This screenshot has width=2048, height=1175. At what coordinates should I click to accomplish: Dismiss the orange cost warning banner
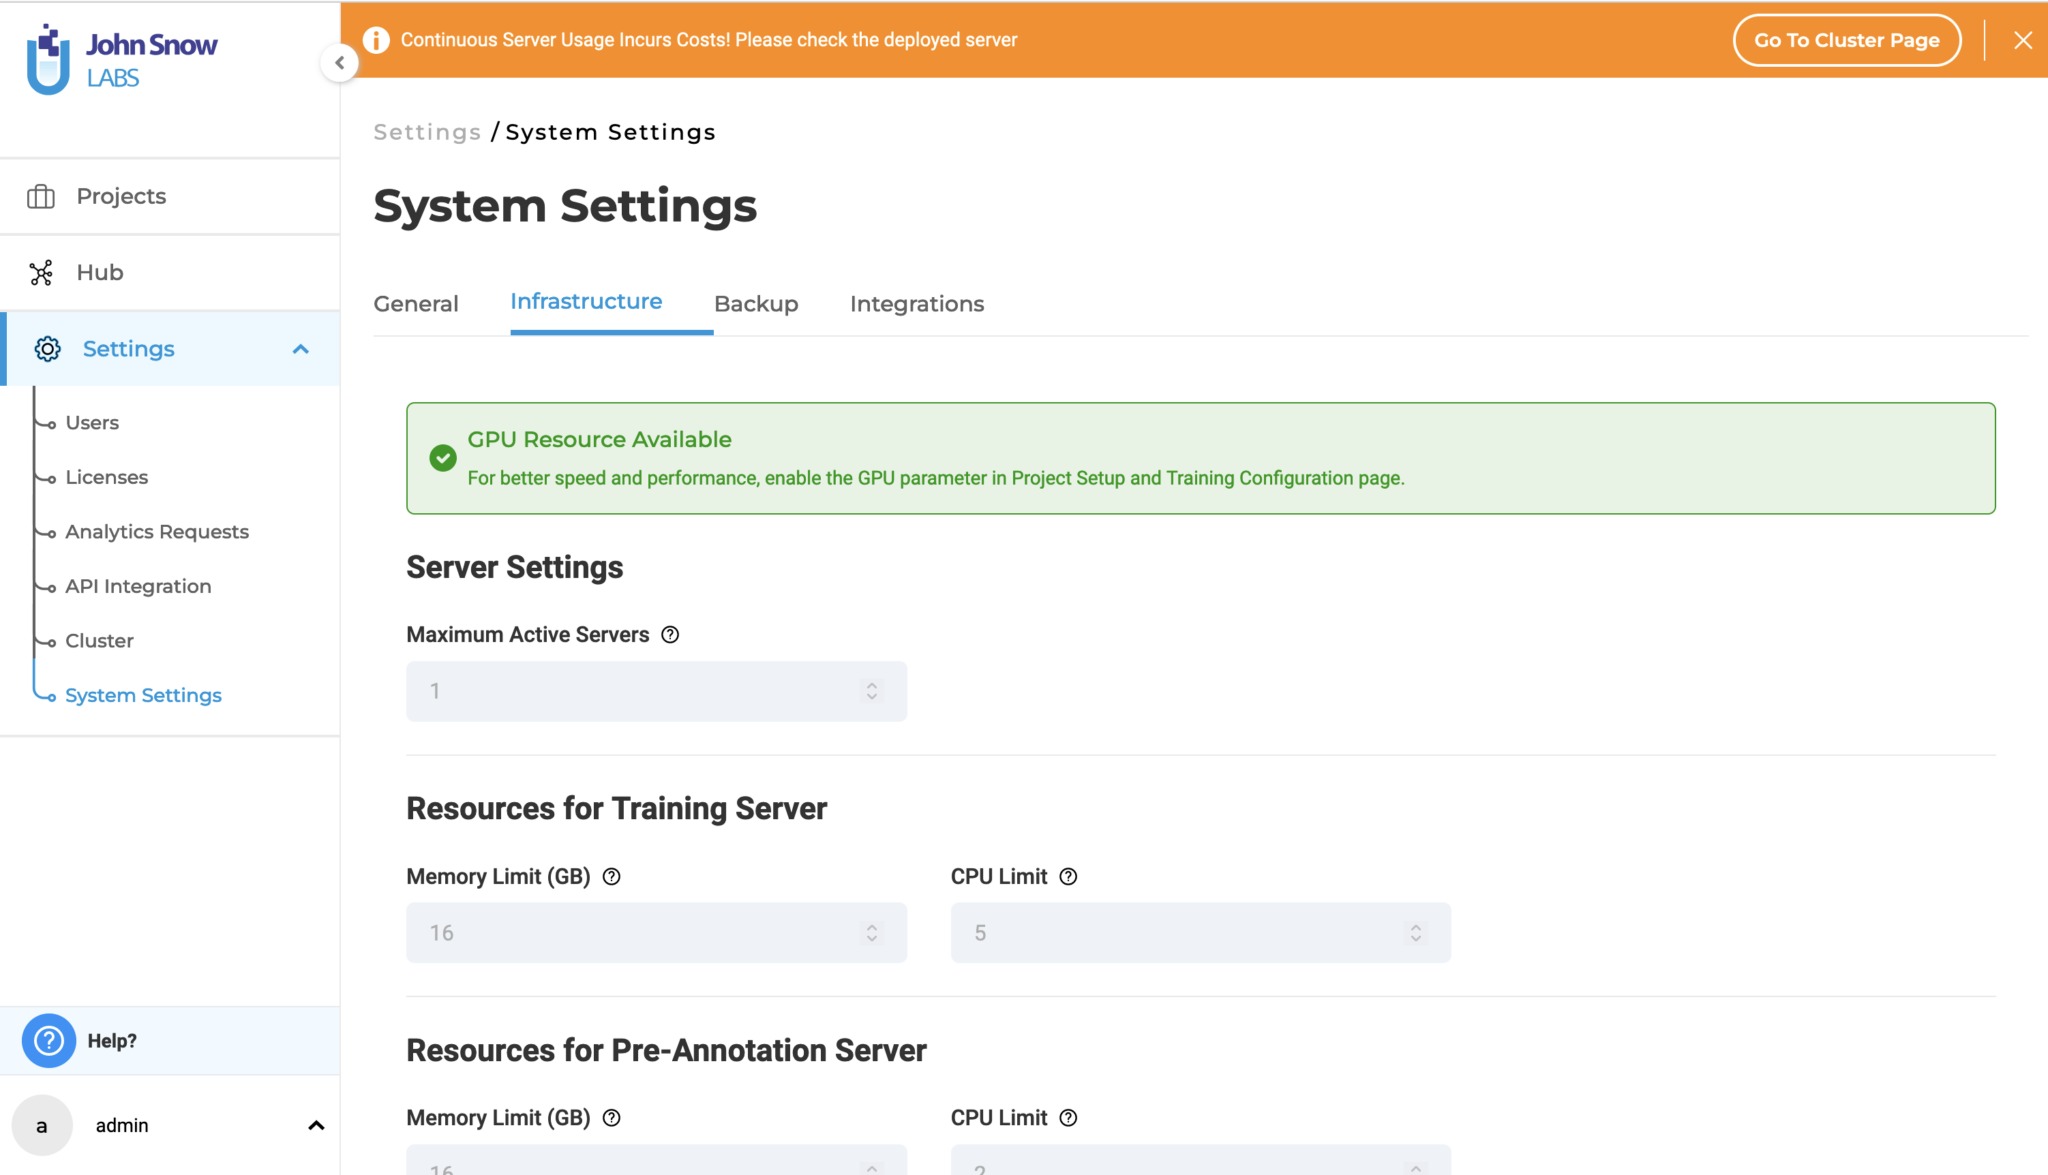(x=2022, y=40)
